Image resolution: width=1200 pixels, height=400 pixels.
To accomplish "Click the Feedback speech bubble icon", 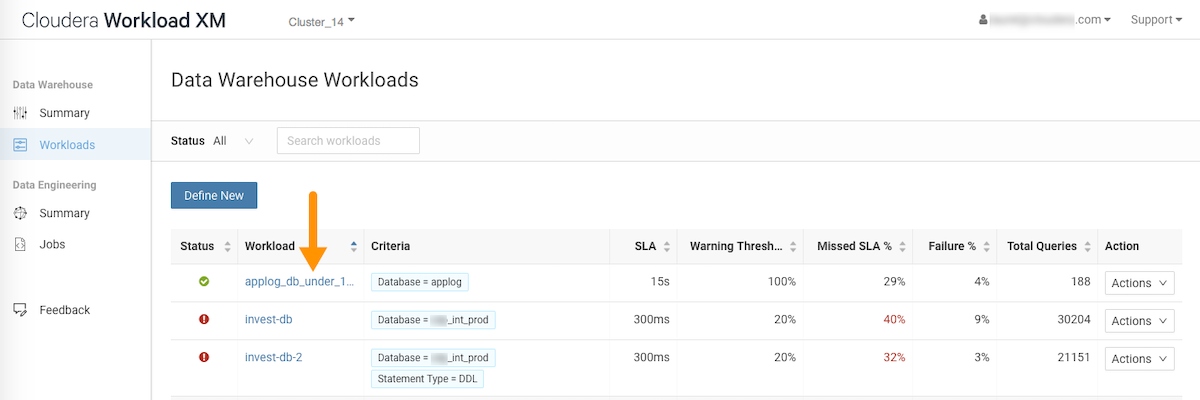I will [x=20, y=310].
